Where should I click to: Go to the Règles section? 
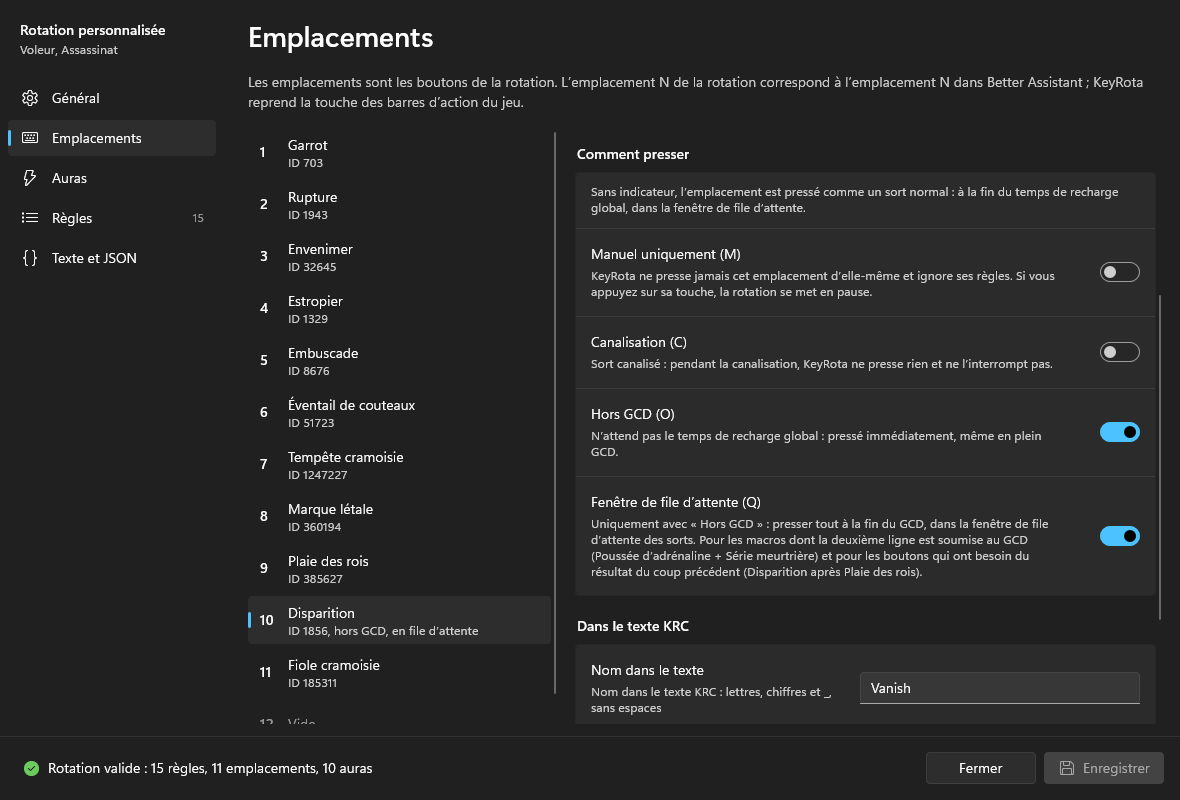tap(111, 217)
